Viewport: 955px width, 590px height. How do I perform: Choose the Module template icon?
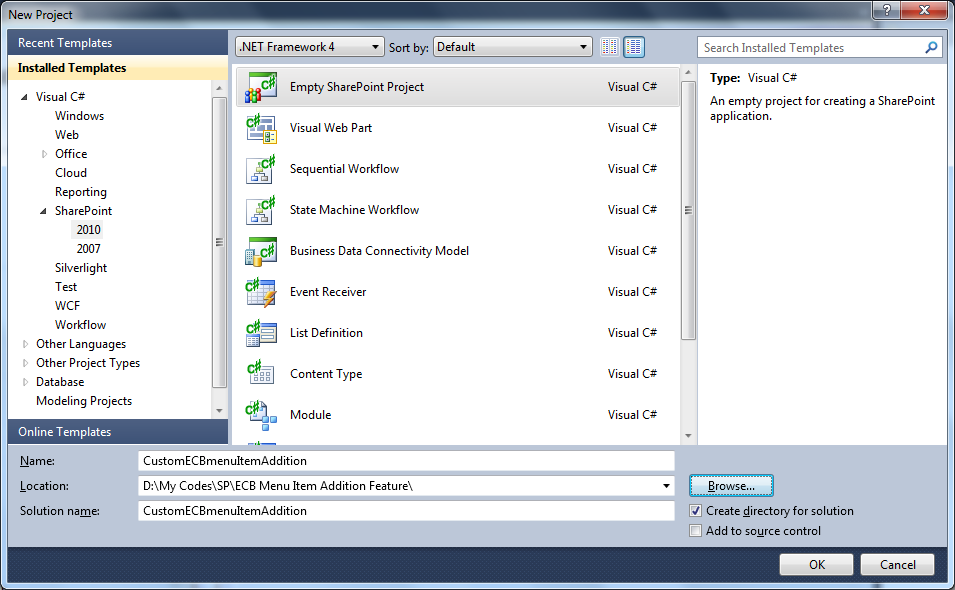(261, 415)
